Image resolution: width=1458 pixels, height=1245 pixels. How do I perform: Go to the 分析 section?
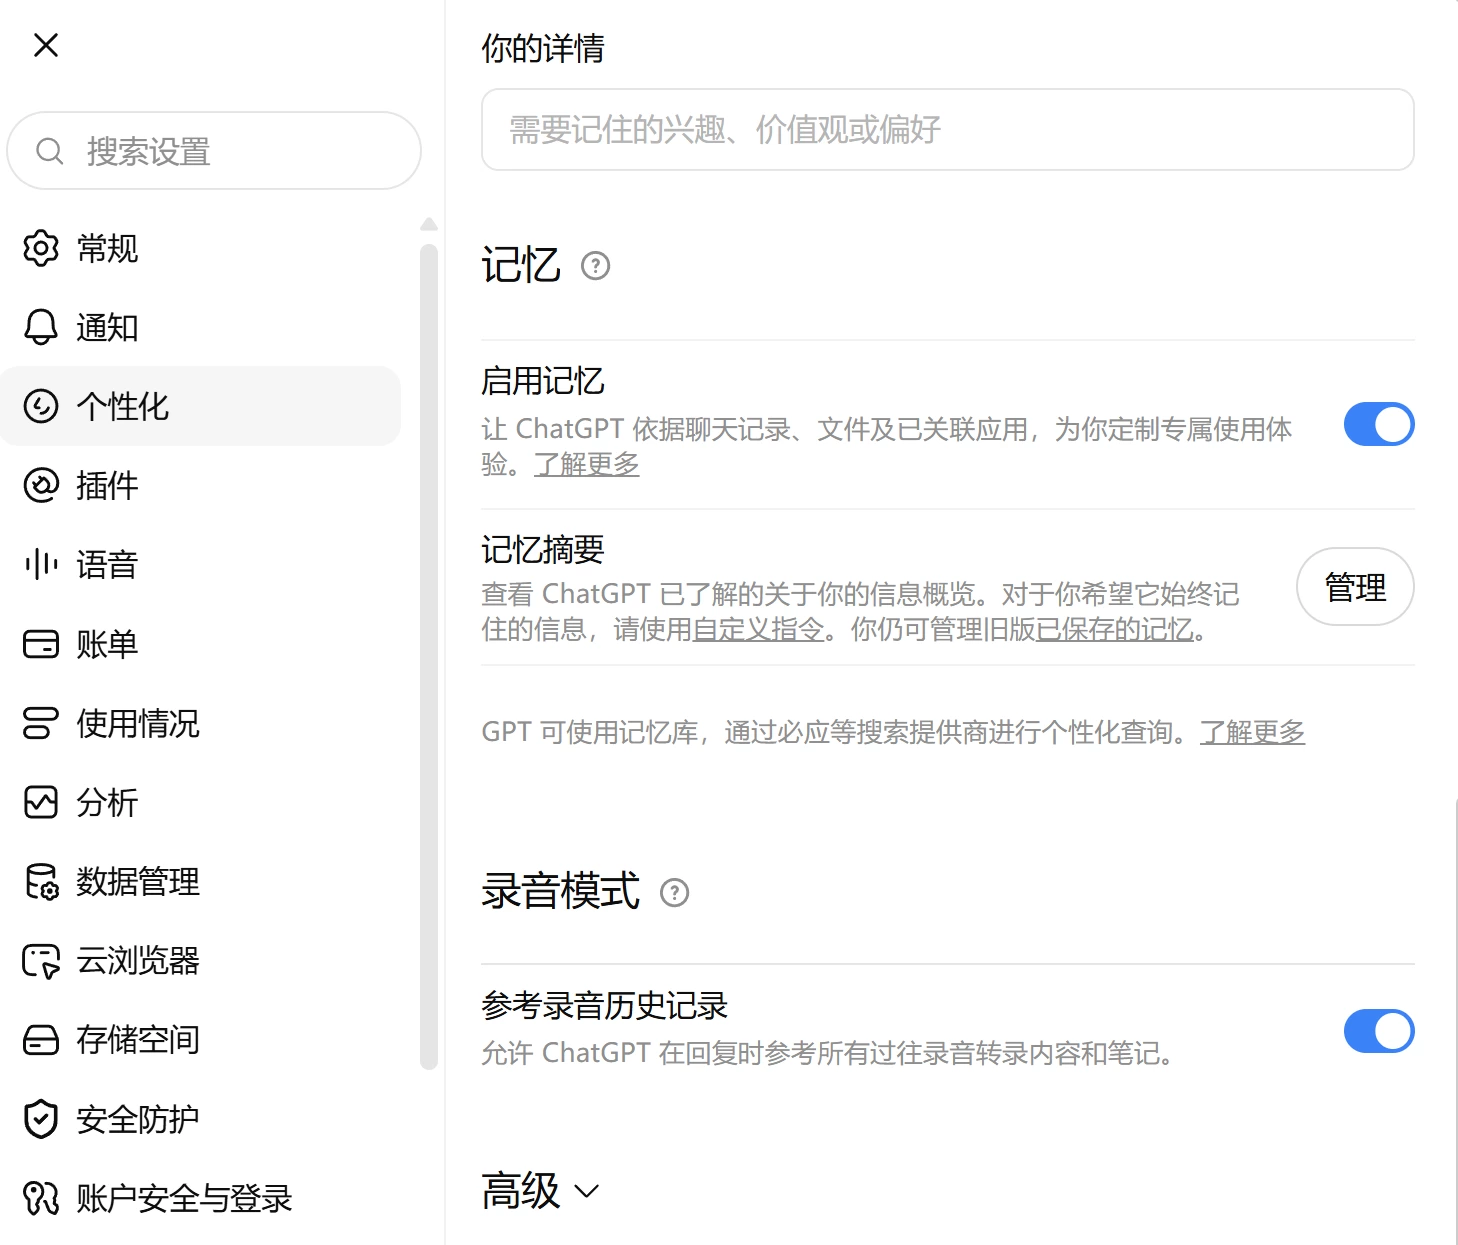200,802
